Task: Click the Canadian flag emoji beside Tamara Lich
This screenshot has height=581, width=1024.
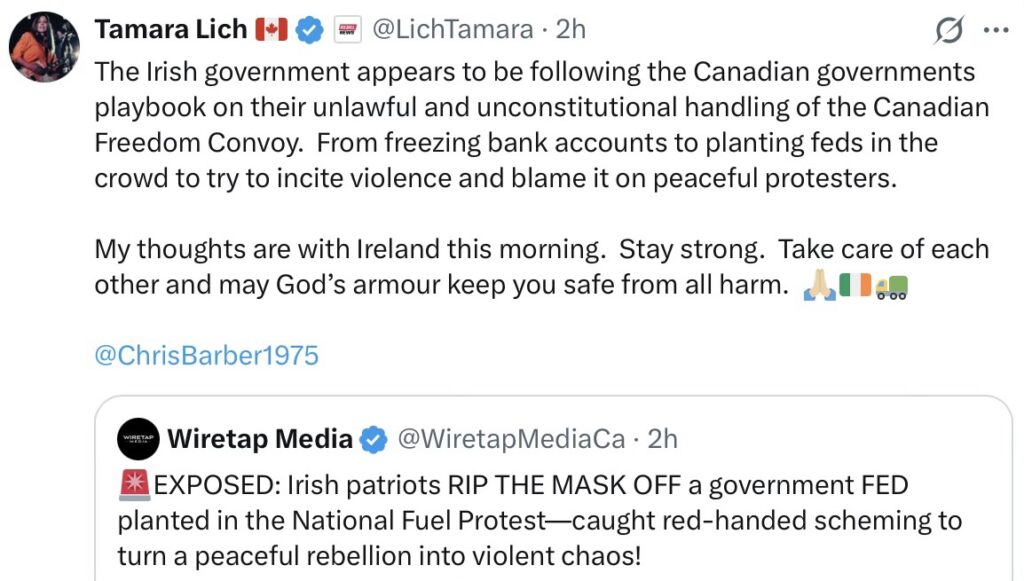Action: pos(271,30)
